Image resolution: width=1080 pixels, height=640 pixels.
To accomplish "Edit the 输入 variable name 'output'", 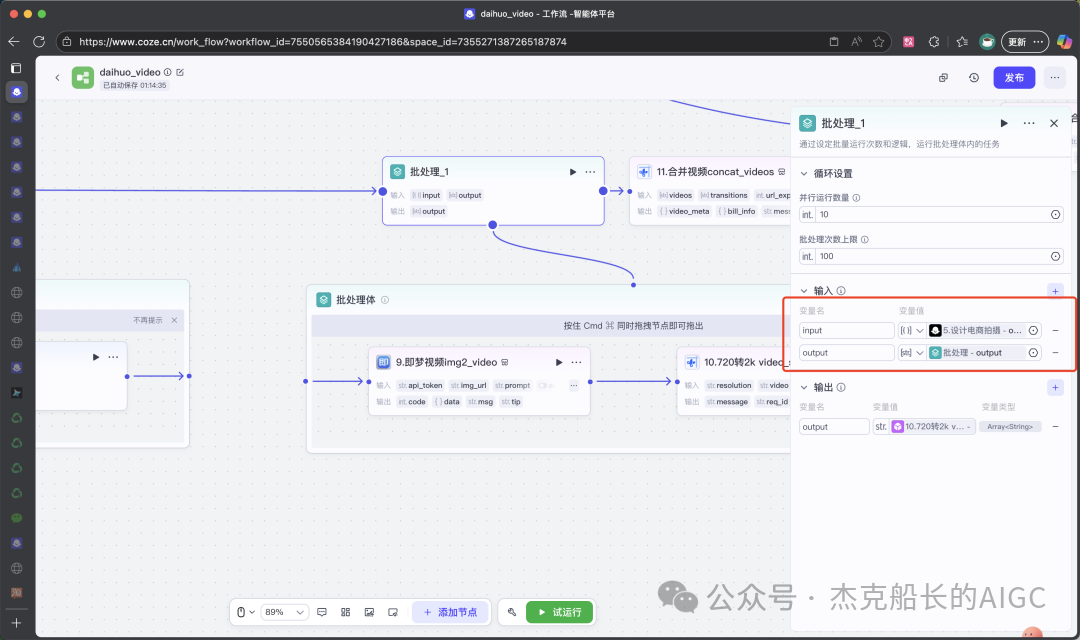I will click(847, 353).
